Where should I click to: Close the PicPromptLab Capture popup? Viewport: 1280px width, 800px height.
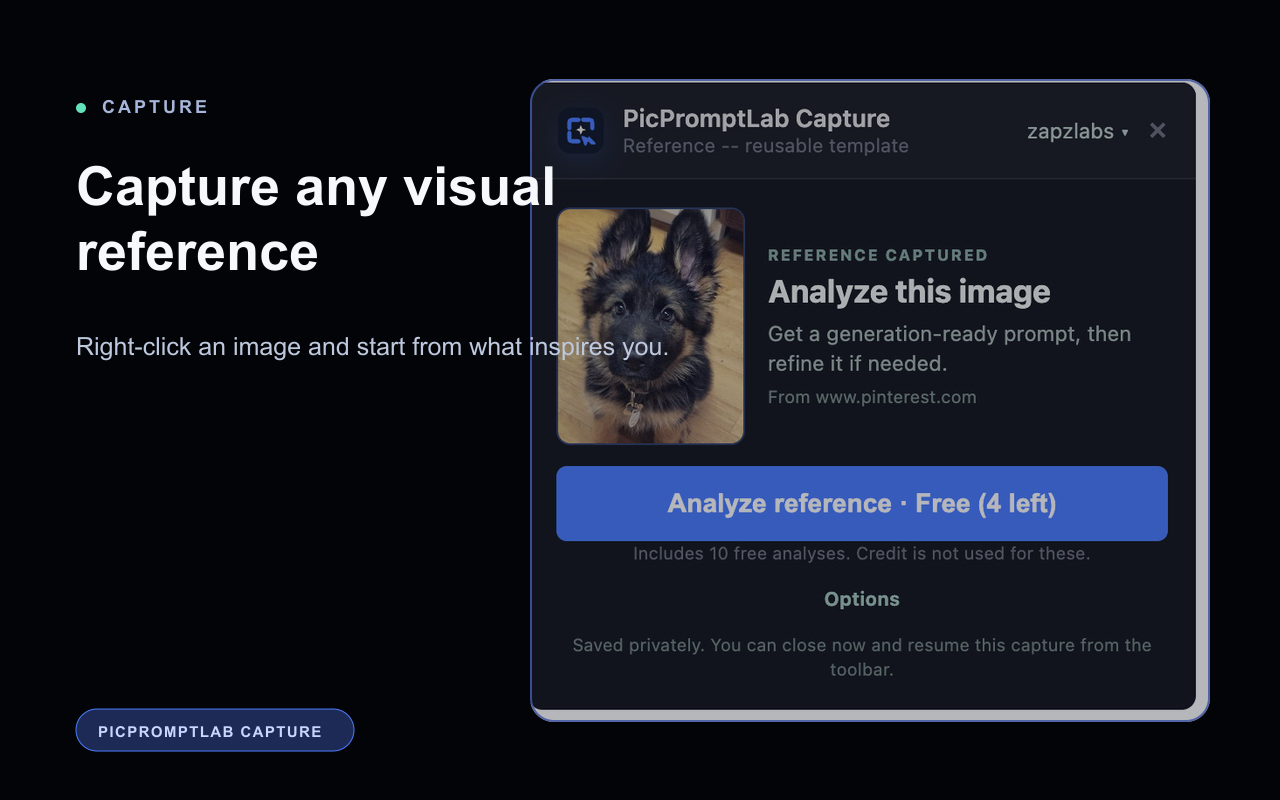pos(1157,130)
